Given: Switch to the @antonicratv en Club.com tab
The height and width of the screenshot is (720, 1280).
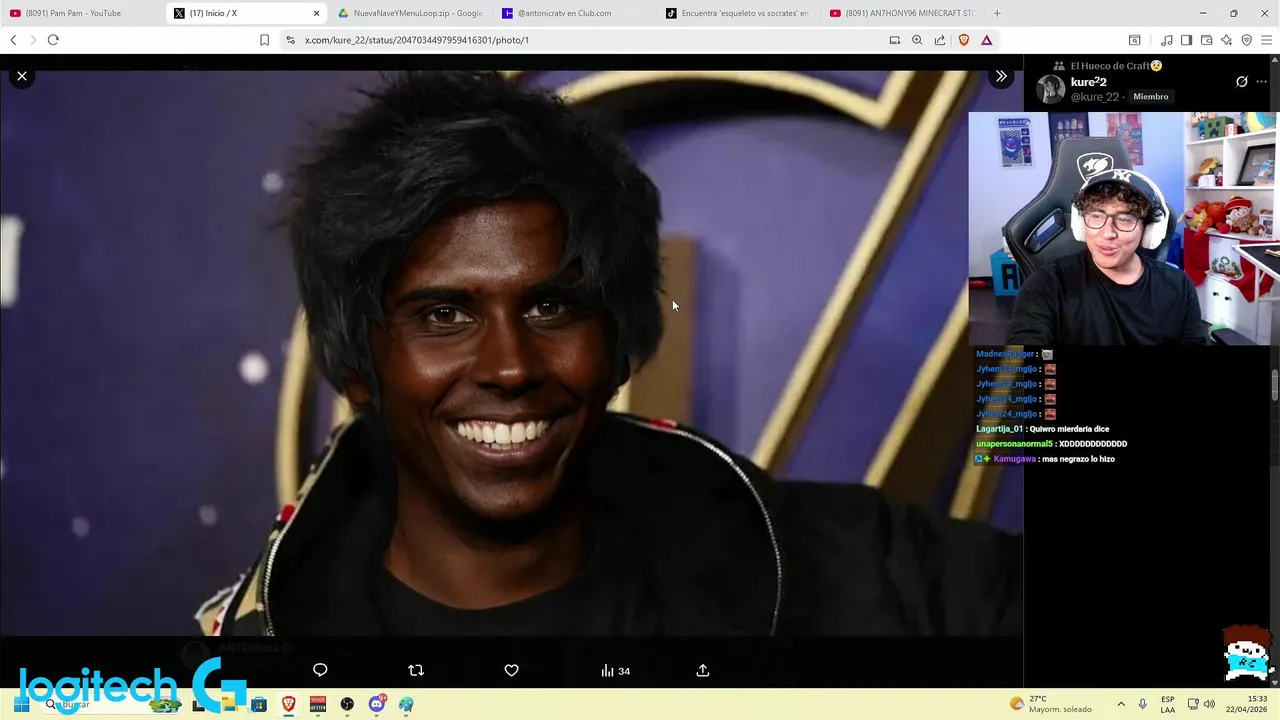Looking at the screenshot, I should point(575,13).
